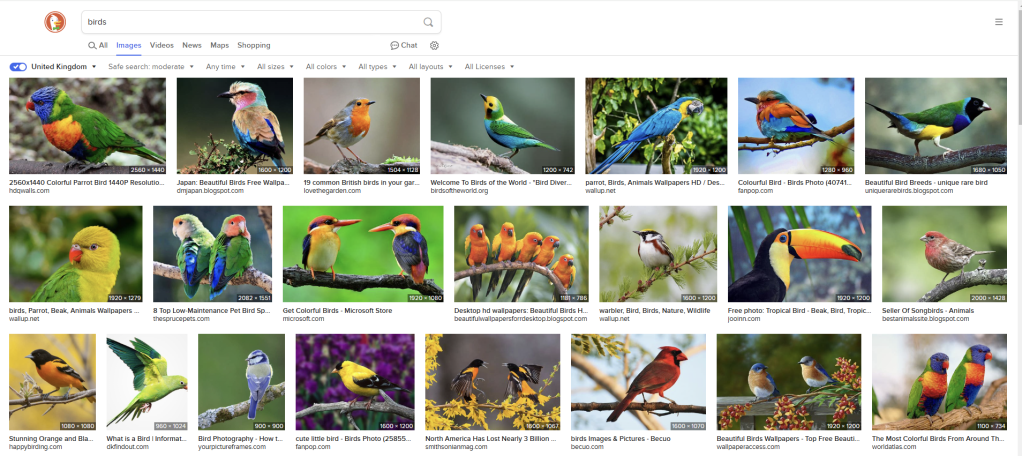Image resolution: width=1022 pixels, height=456 pixels.
Task: Open the All sizes filter dropdown
Action: coord(275,67)
